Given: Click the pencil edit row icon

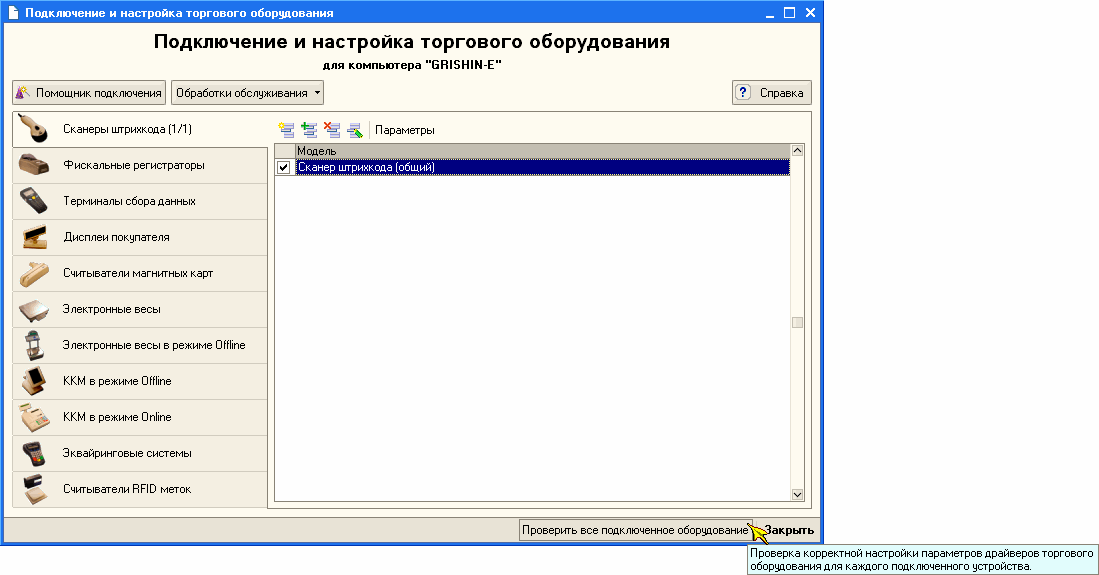Looking at the screenshot, I should pos(354,130).
